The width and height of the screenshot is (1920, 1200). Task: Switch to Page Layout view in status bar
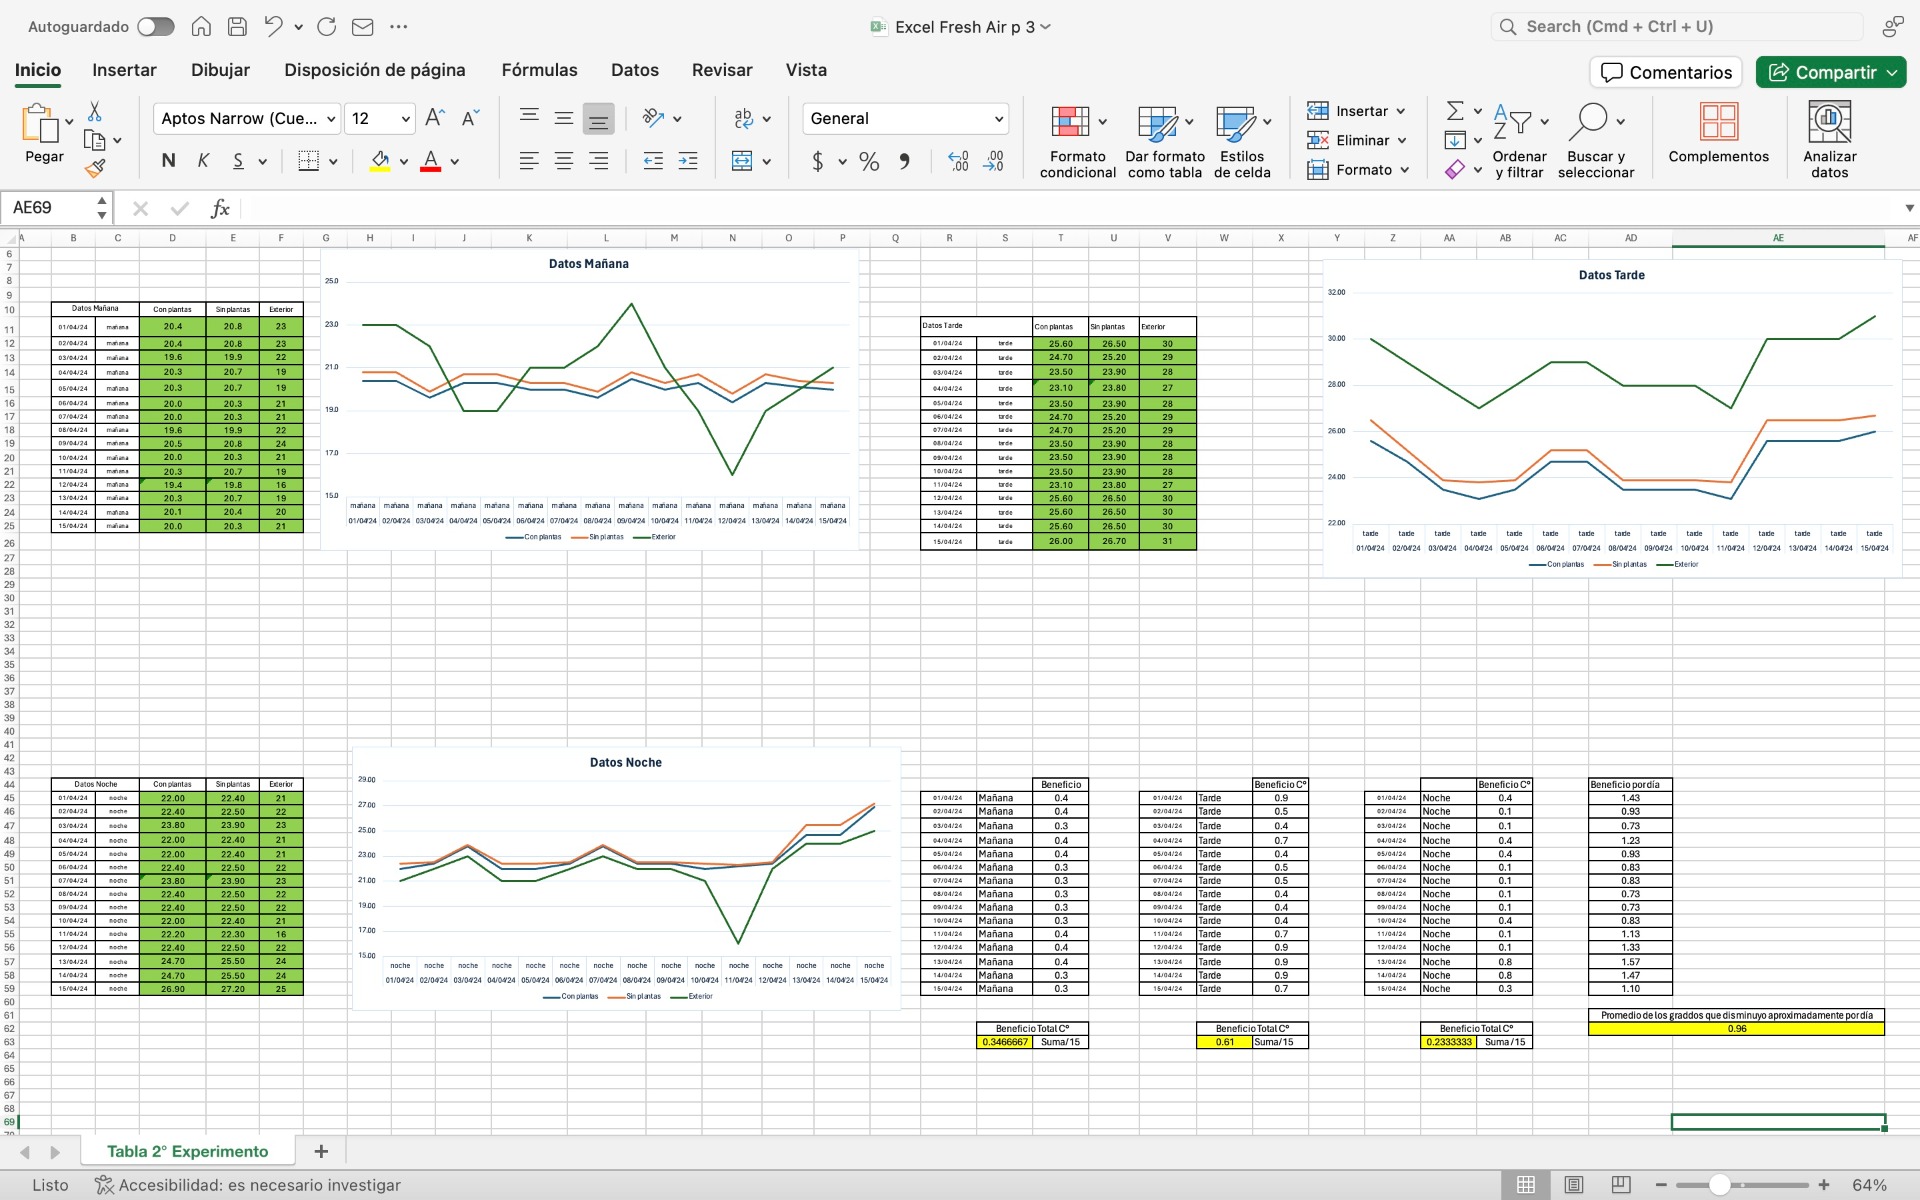1573,1185
